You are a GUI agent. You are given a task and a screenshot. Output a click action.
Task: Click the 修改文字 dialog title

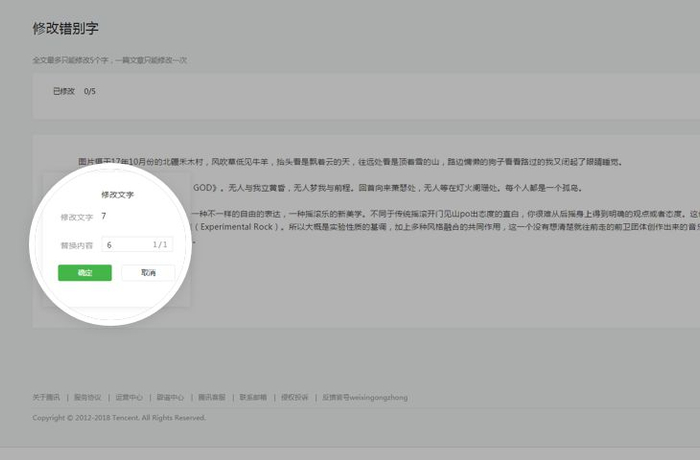pyautogui.click(x=117, y=195)
